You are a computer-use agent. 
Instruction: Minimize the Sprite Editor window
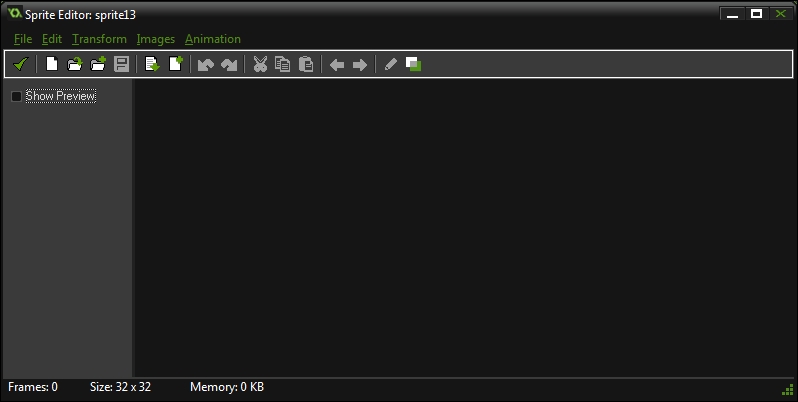(732, 14)
